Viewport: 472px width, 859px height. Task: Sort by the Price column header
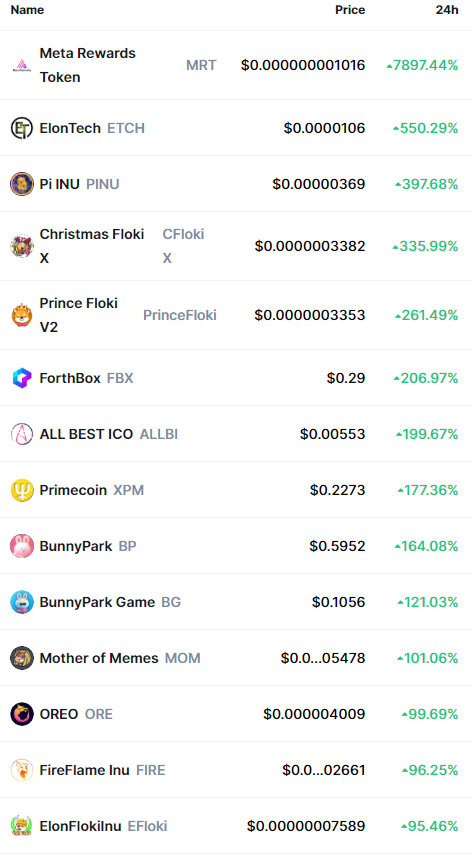(350, 10)
